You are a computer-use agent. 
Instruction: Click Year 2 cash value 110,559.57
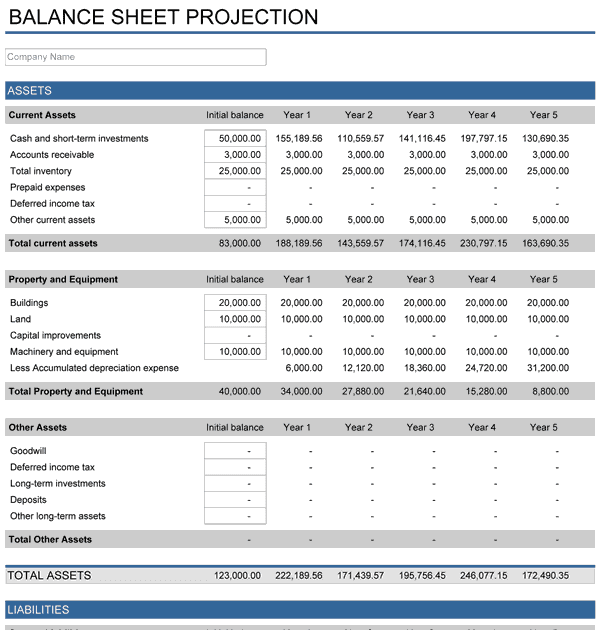pyautogui.click(x=360, y=139)
